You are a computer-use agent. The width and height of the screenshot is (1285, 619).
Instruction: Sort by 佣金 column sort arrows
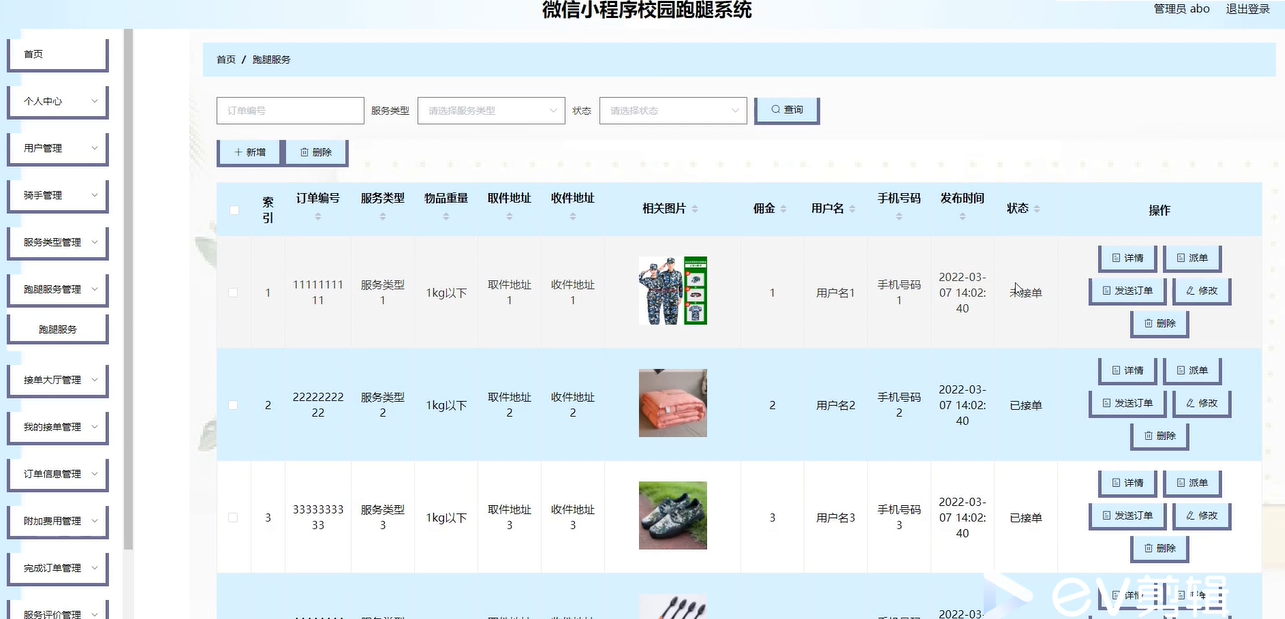point(784,209)
